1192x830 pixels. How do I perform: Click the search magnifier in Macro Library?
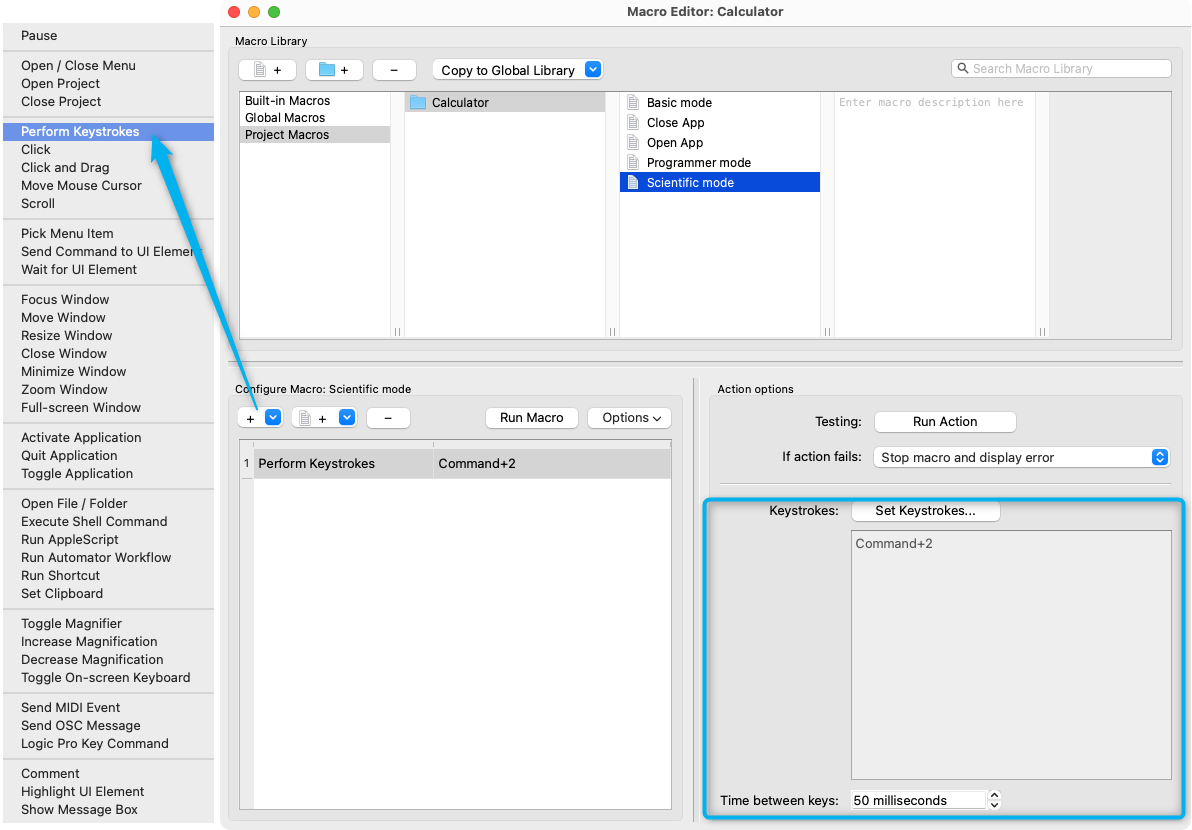(963, 69)
